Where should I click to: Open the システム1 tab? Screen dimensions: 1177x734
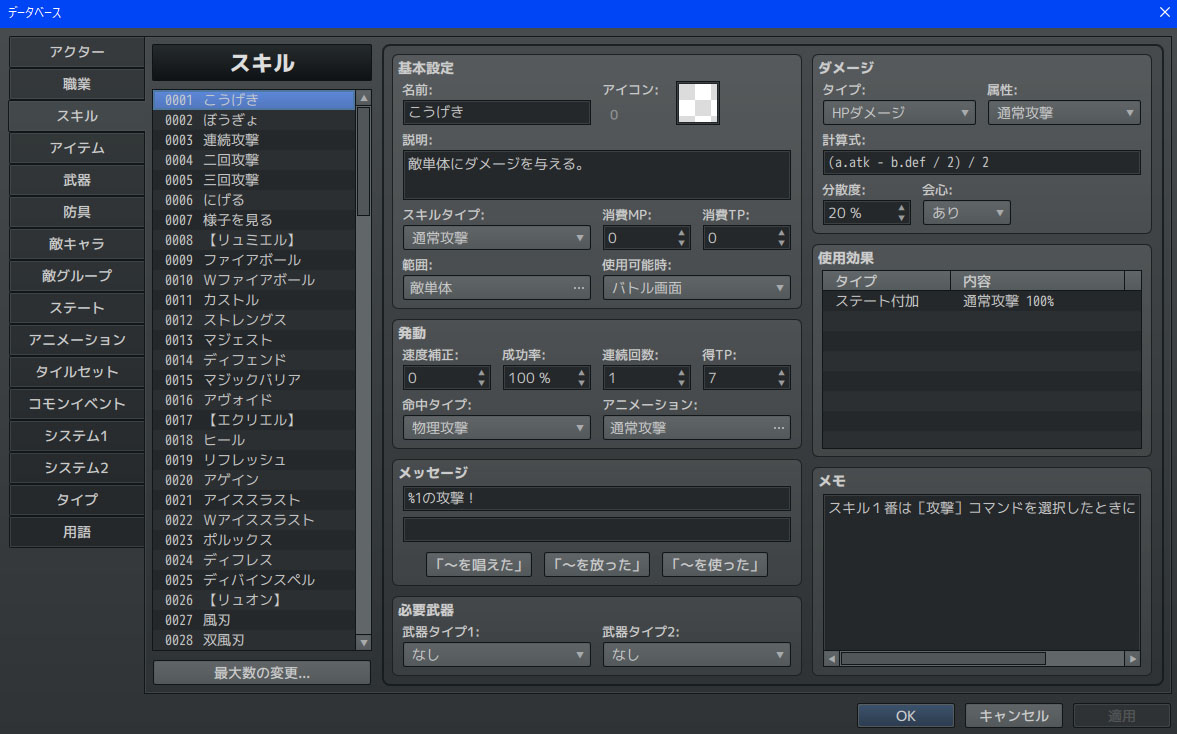(x=77, y=435)
